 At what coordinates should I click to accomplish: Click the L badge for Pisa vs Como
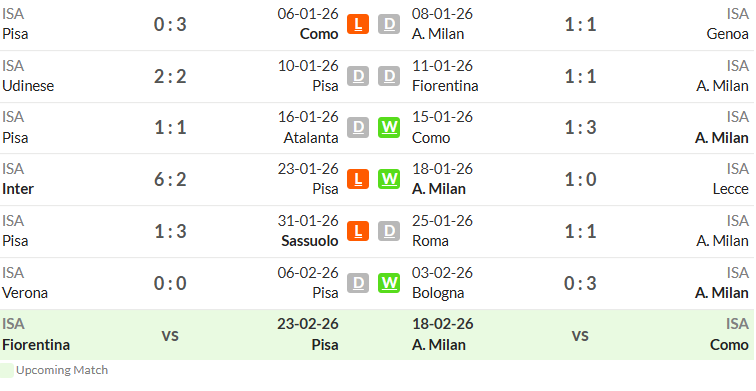click(358, 24)
